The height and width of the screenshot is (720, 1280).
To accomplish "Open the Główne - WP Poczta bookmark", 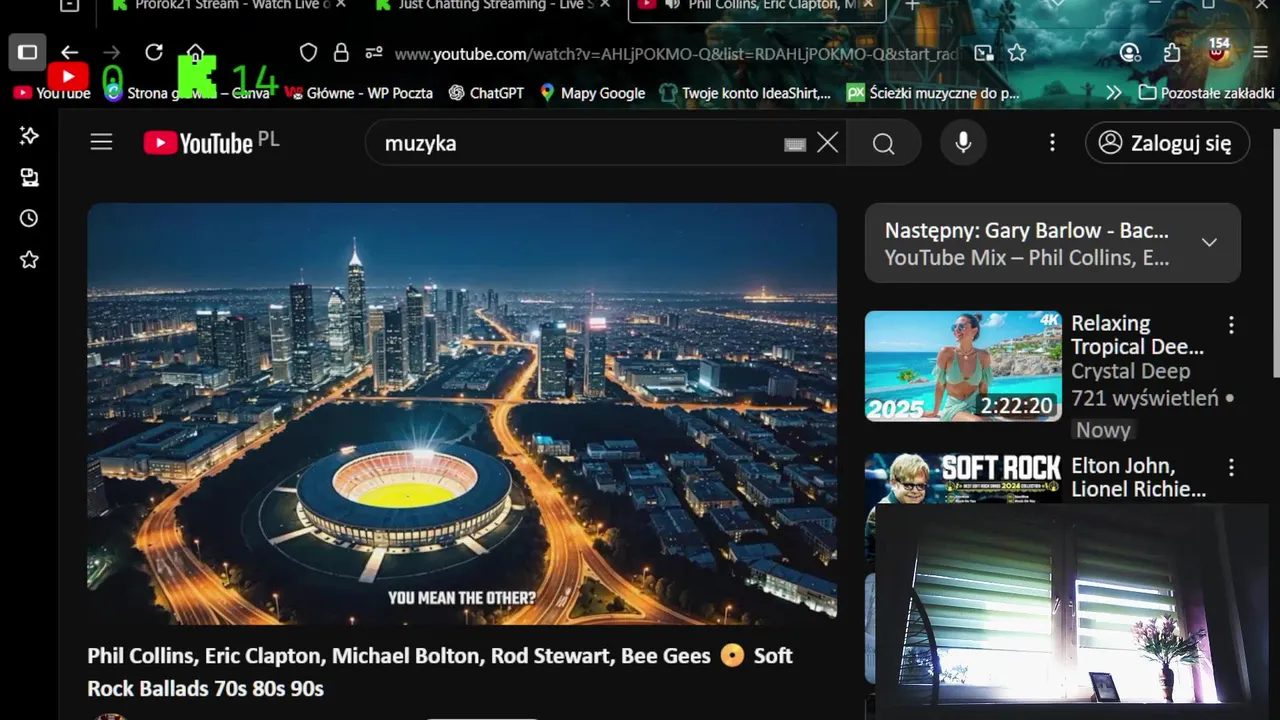I will [358, 93].
